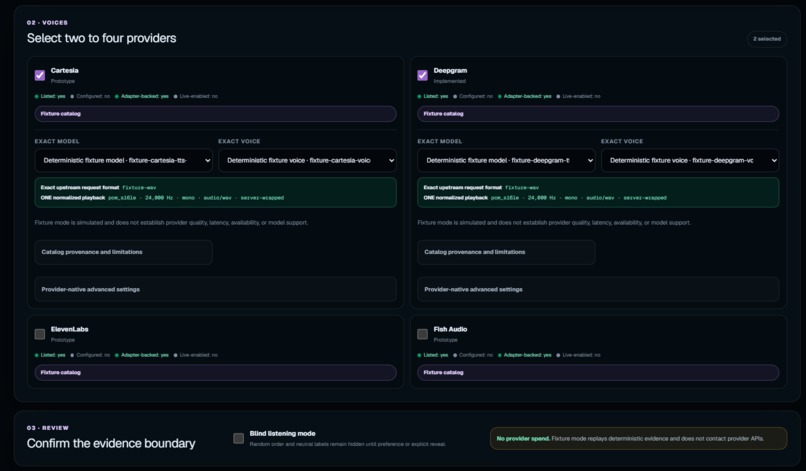Check the ElevenLabs provider checkbox
The height and width of the screenshot is (471, 806).
[x=40, y=334]
